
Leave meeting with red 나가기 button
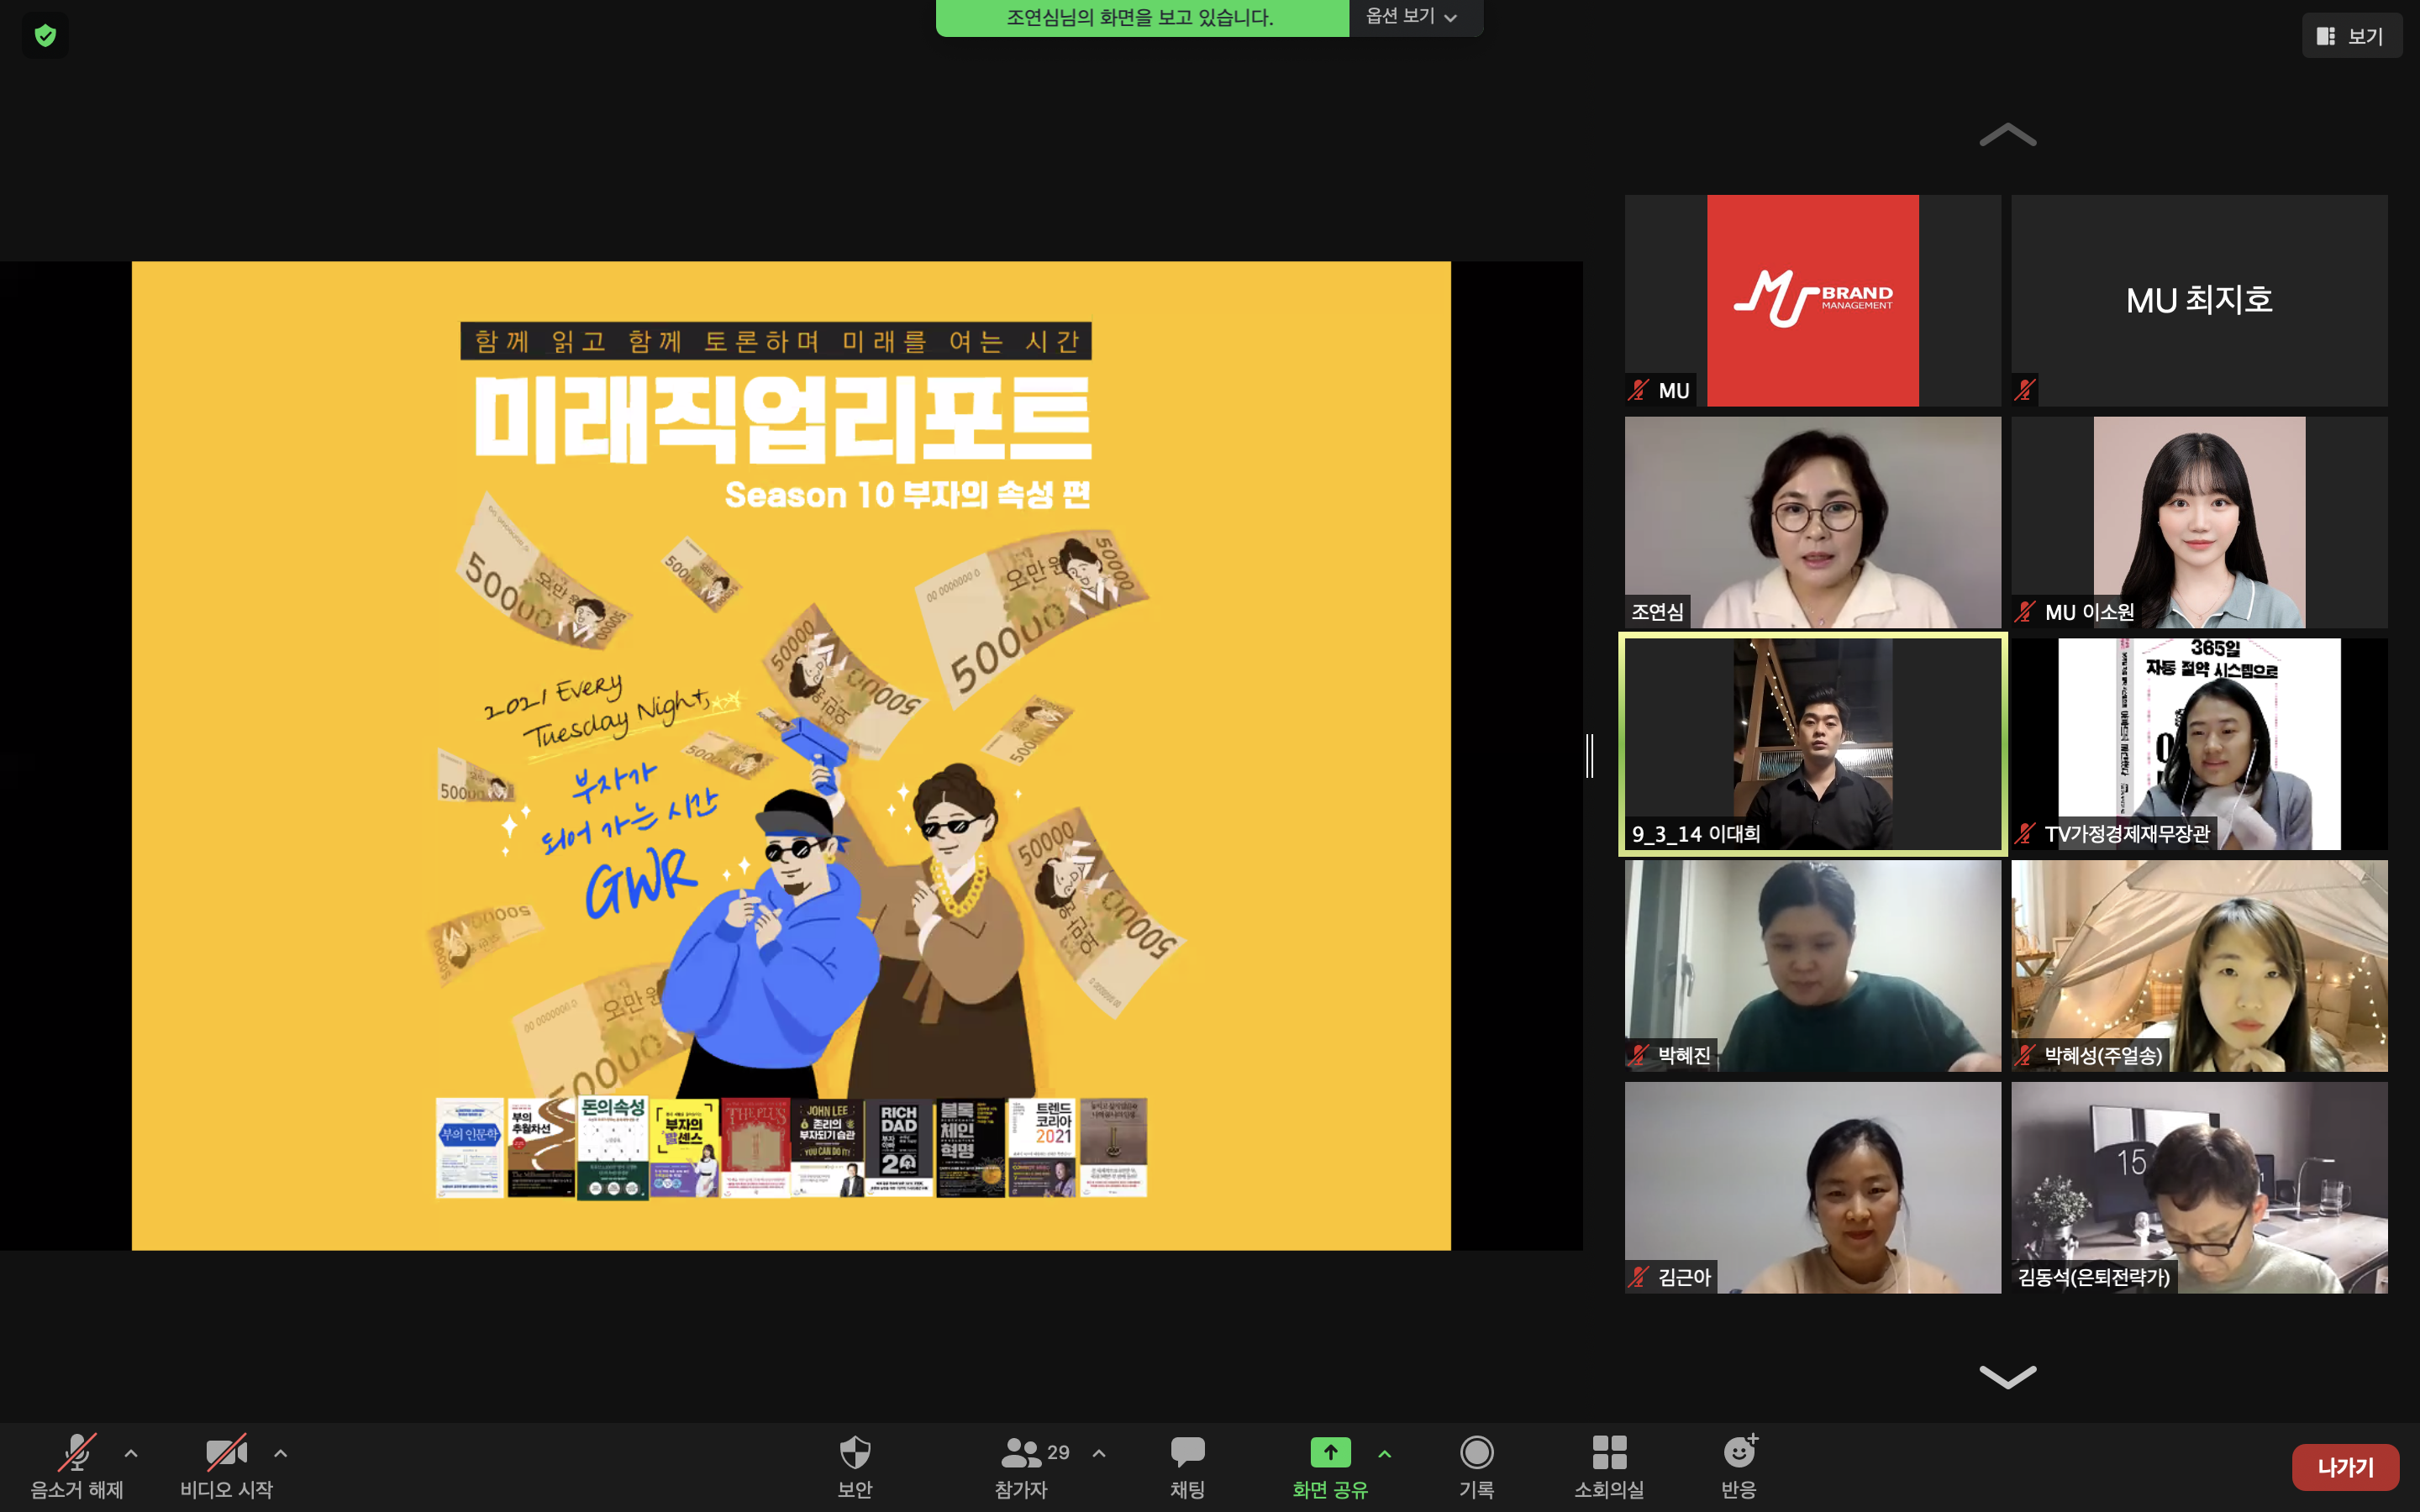2344,1467
